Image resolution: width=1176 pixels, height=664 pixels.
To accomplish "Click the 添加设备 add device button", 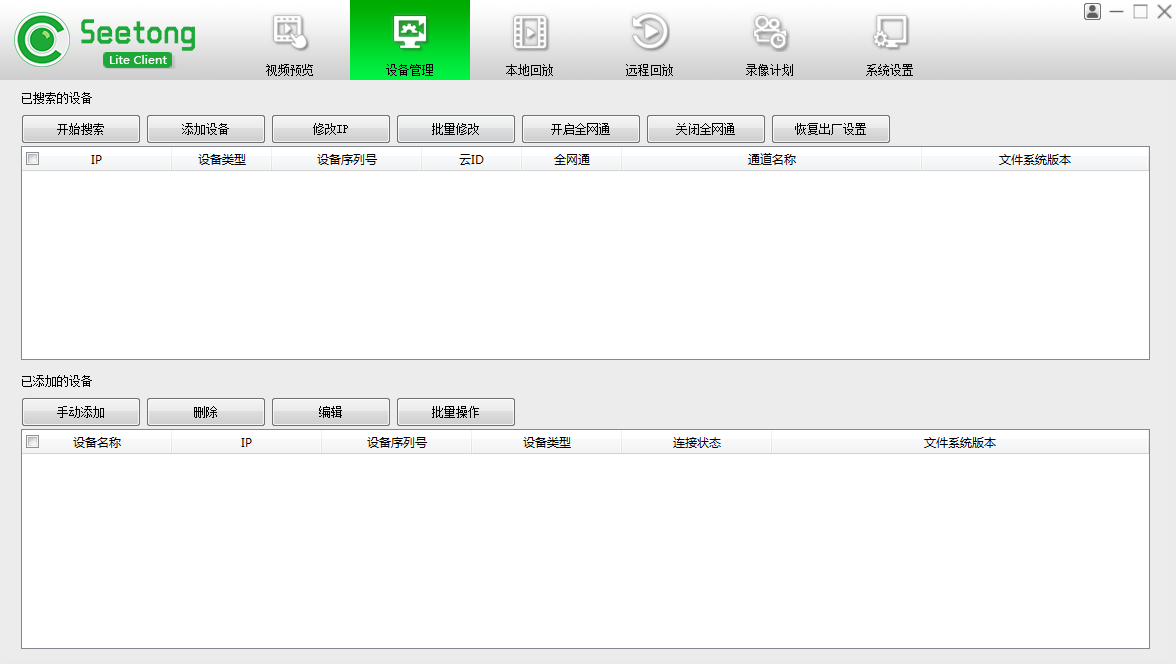I will (205, 128).
